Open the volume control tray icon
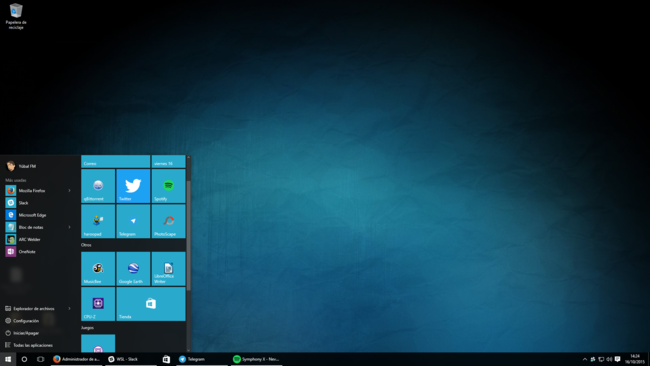 click(609, 359)
